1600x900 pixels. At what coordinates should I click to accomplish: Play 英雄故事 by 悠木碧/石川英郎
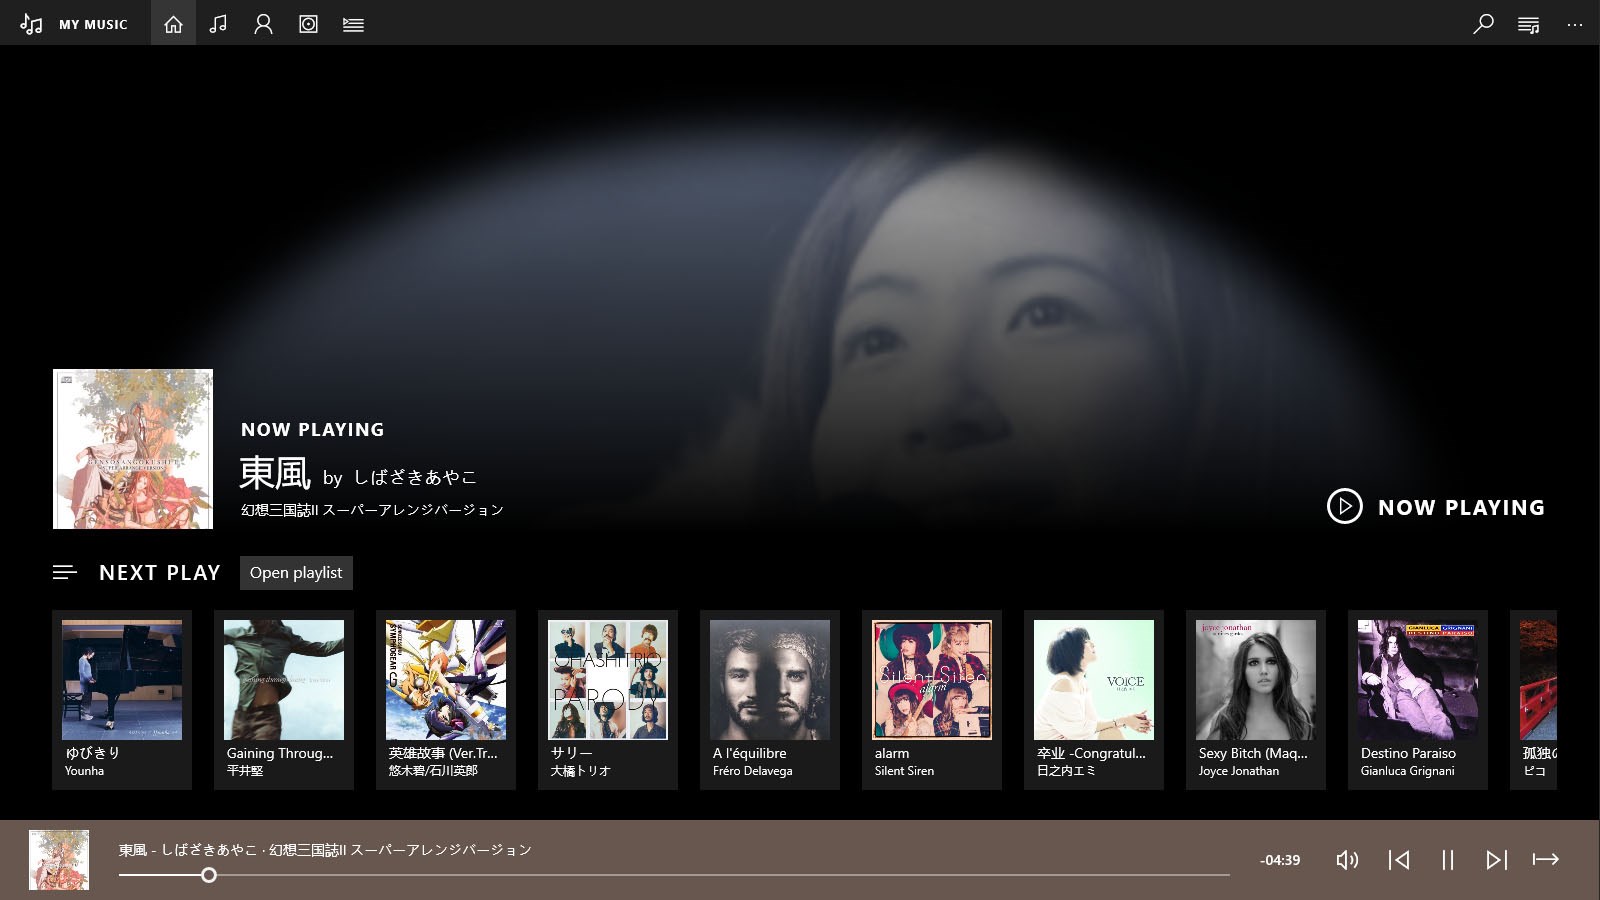point(446,700)
